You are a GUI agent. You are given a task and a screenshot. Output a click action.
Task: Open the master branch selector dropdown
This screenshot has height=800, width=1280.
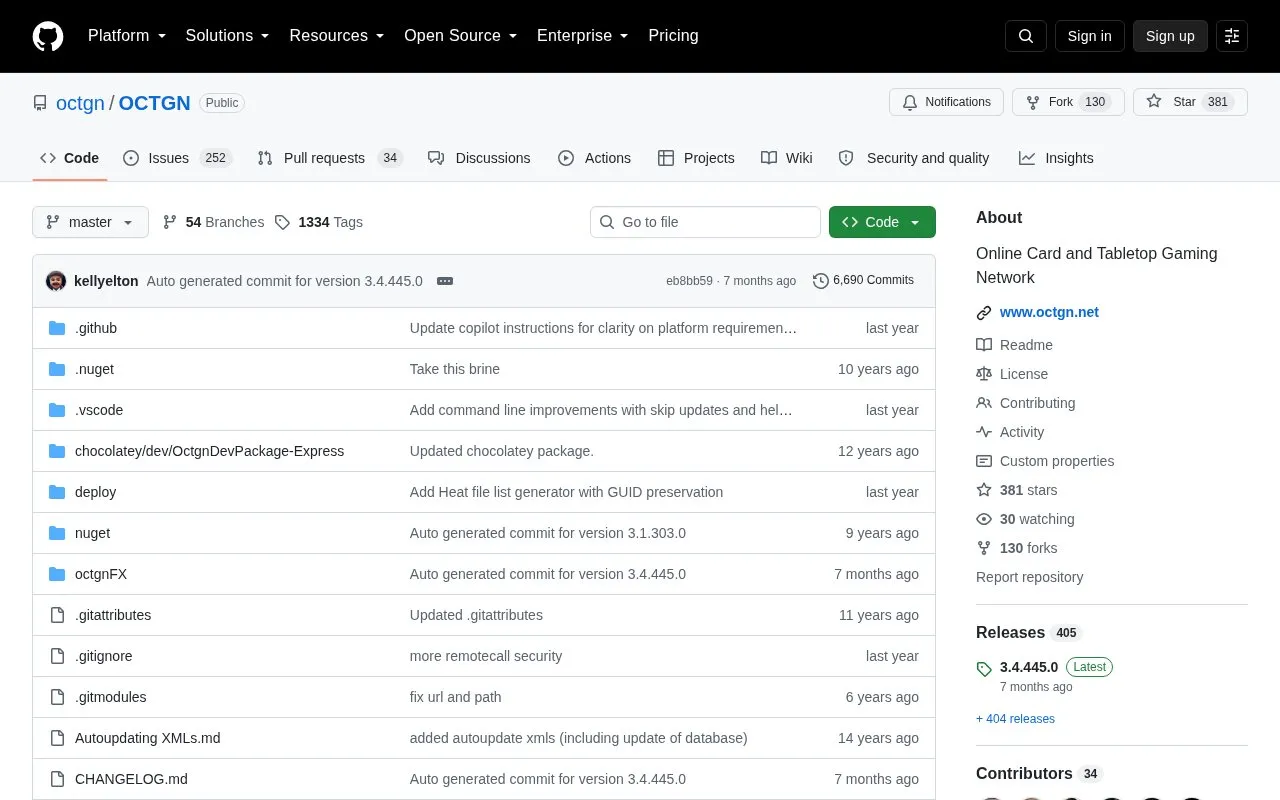point(90,222)
